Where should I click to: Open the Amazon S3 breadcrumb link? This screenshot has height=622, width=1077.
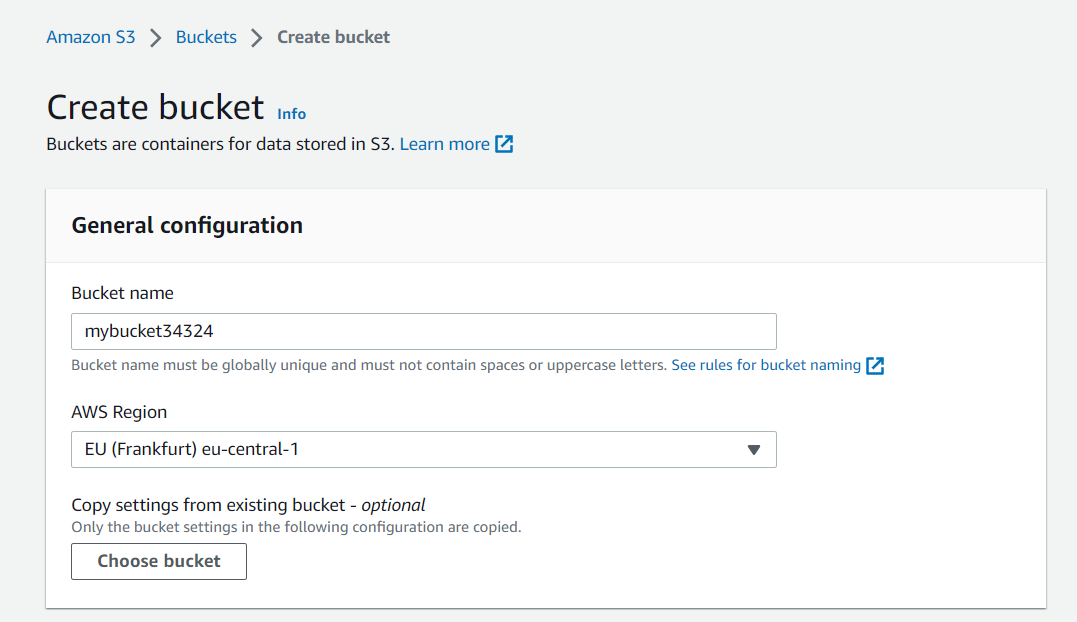coord(91,37)
